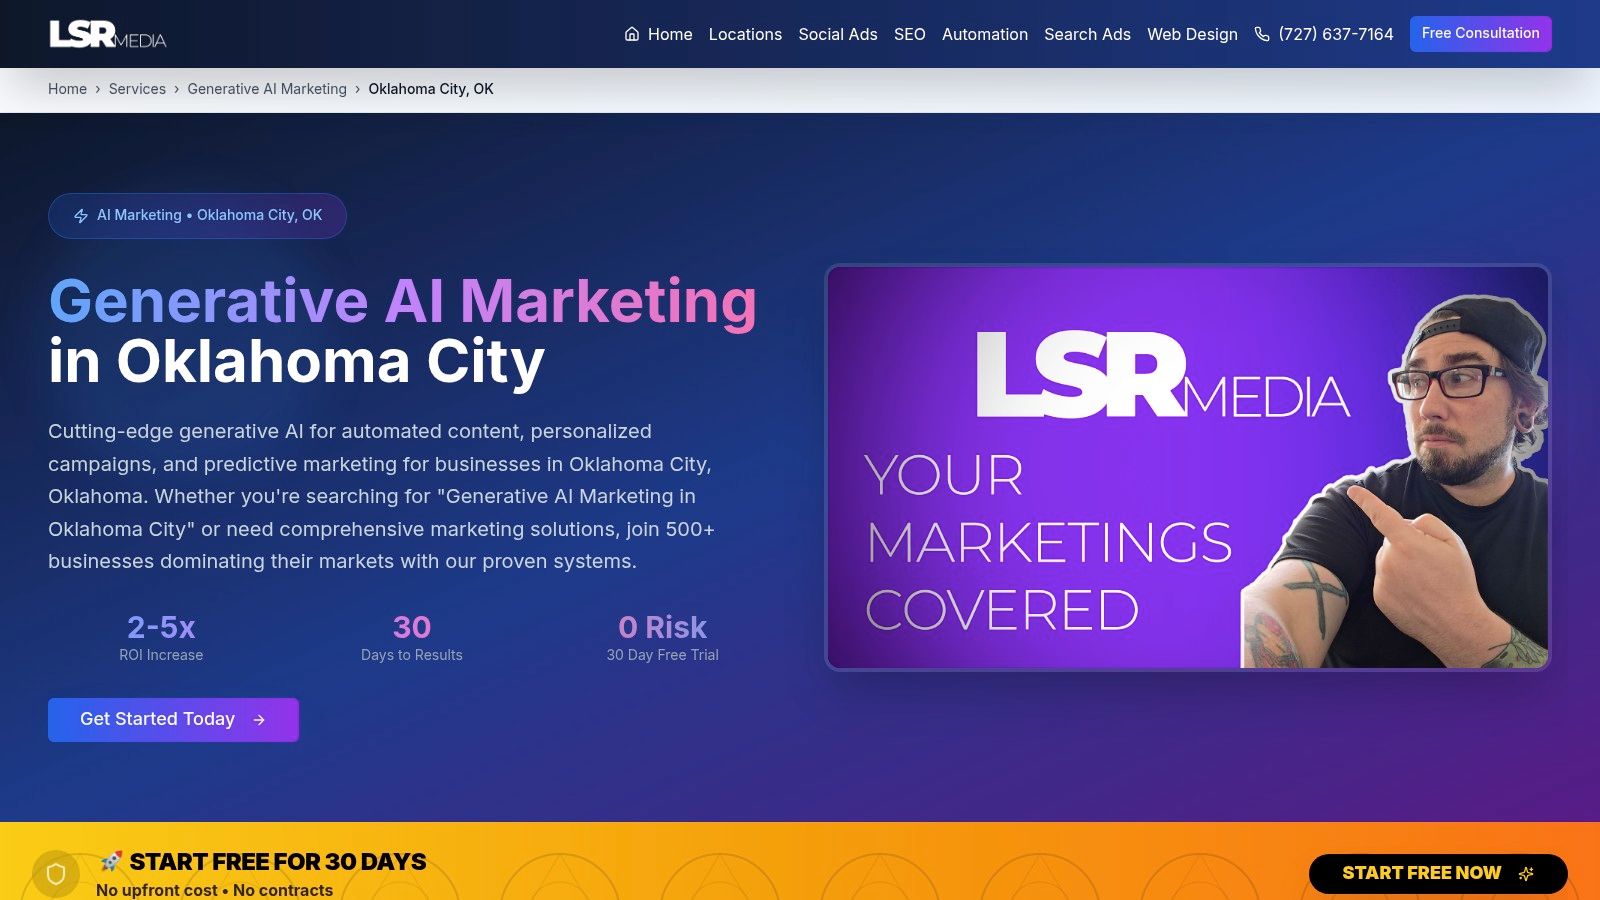Click the LSR Media logo in the header
The image size is (1600, 900).
pos(108,34)
